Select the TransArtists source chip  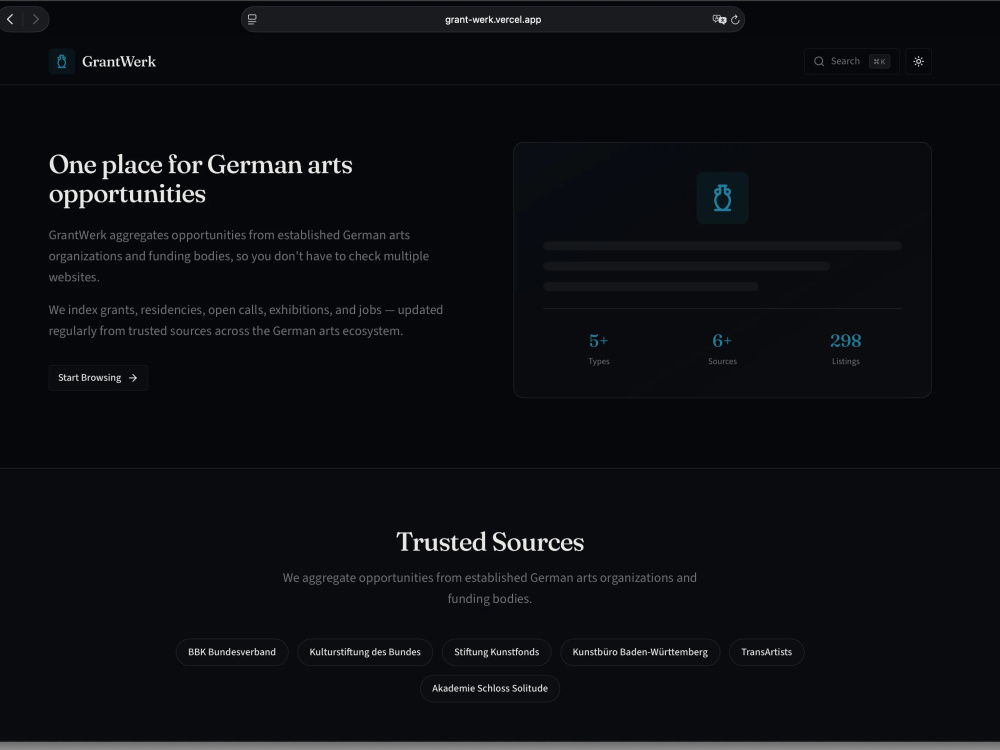[767, 652]
